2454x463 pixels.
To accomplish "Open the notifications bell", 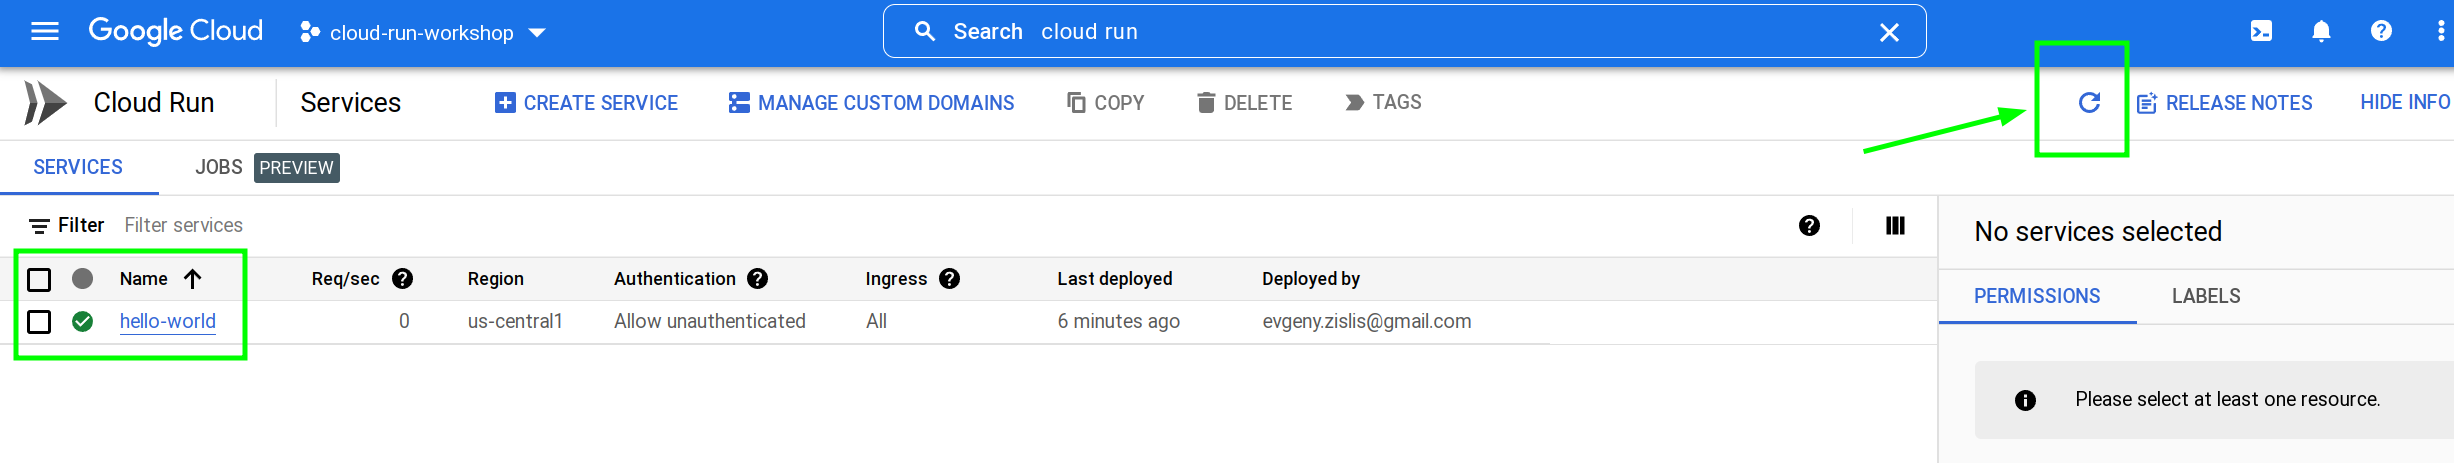I will tap(2321, 32).
